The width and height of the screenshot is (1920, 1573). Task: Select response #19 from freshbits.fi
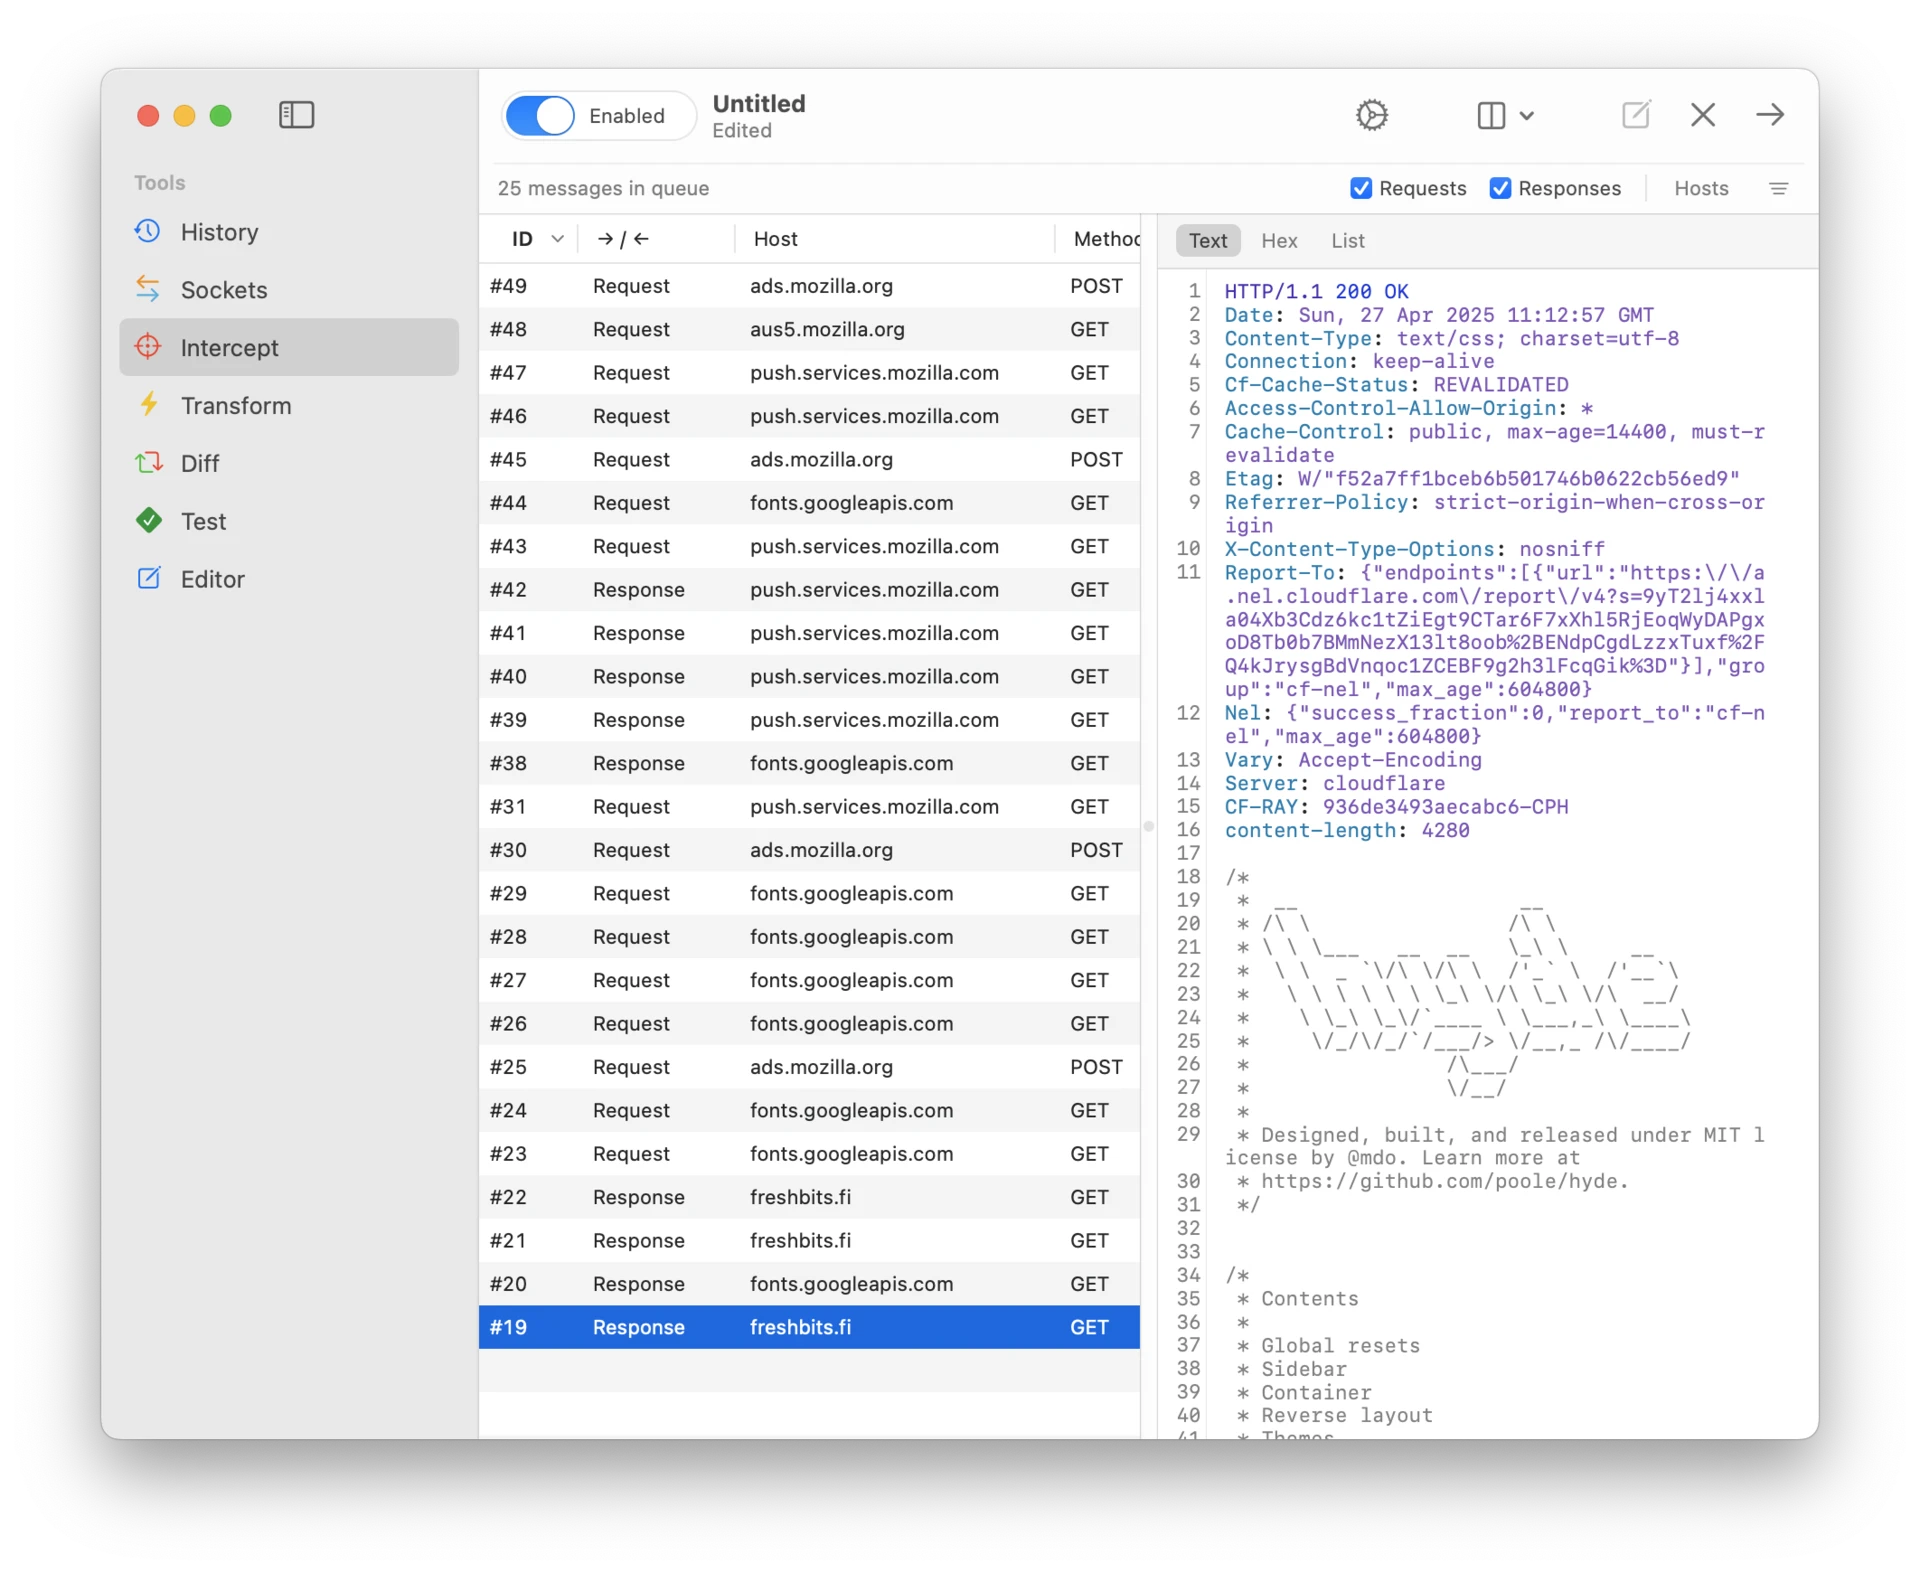click(x=808, y=1327)
